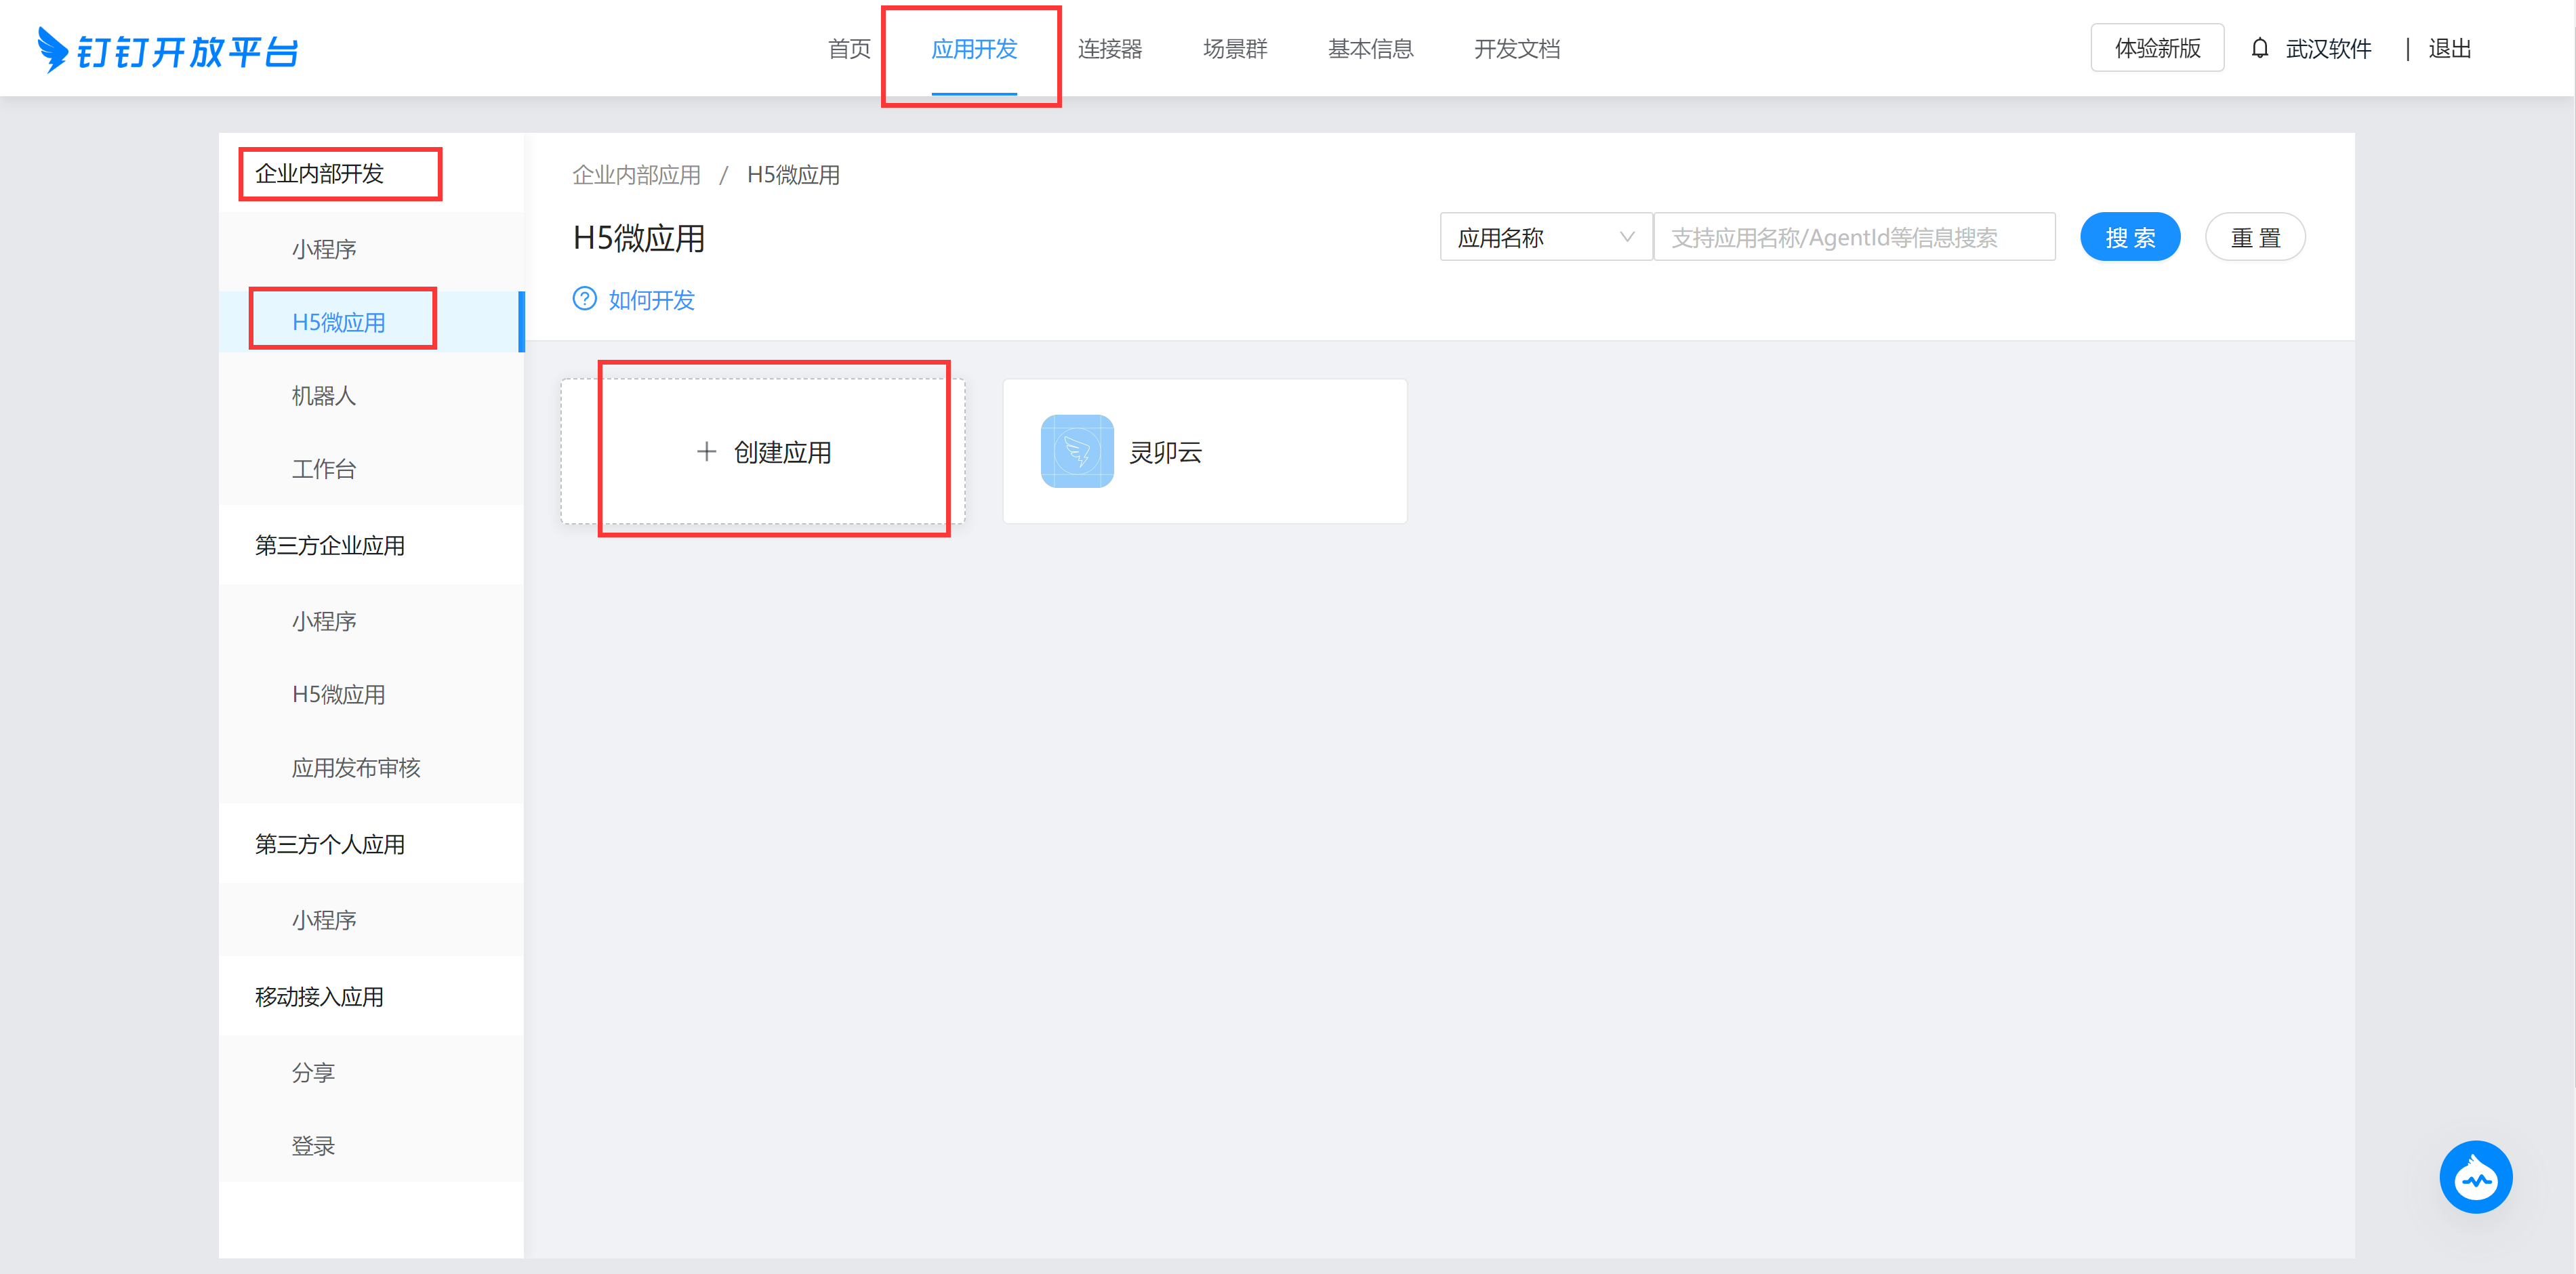Image resolution: width=2576 pixels, height=1274 pixels.
Task: Click the question mark help icon
Action: pyautogui.click(x=584, y=299)
